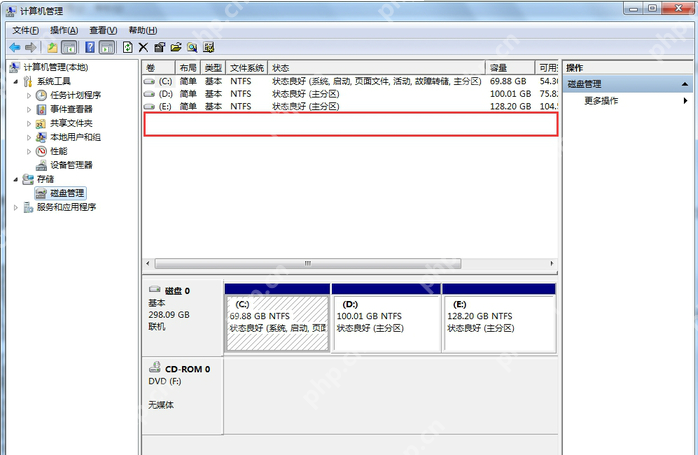Viewport: 698px width, 455px height.
Task: Click the 100.01 GB capacity cell
Action: tap(511, 94)
